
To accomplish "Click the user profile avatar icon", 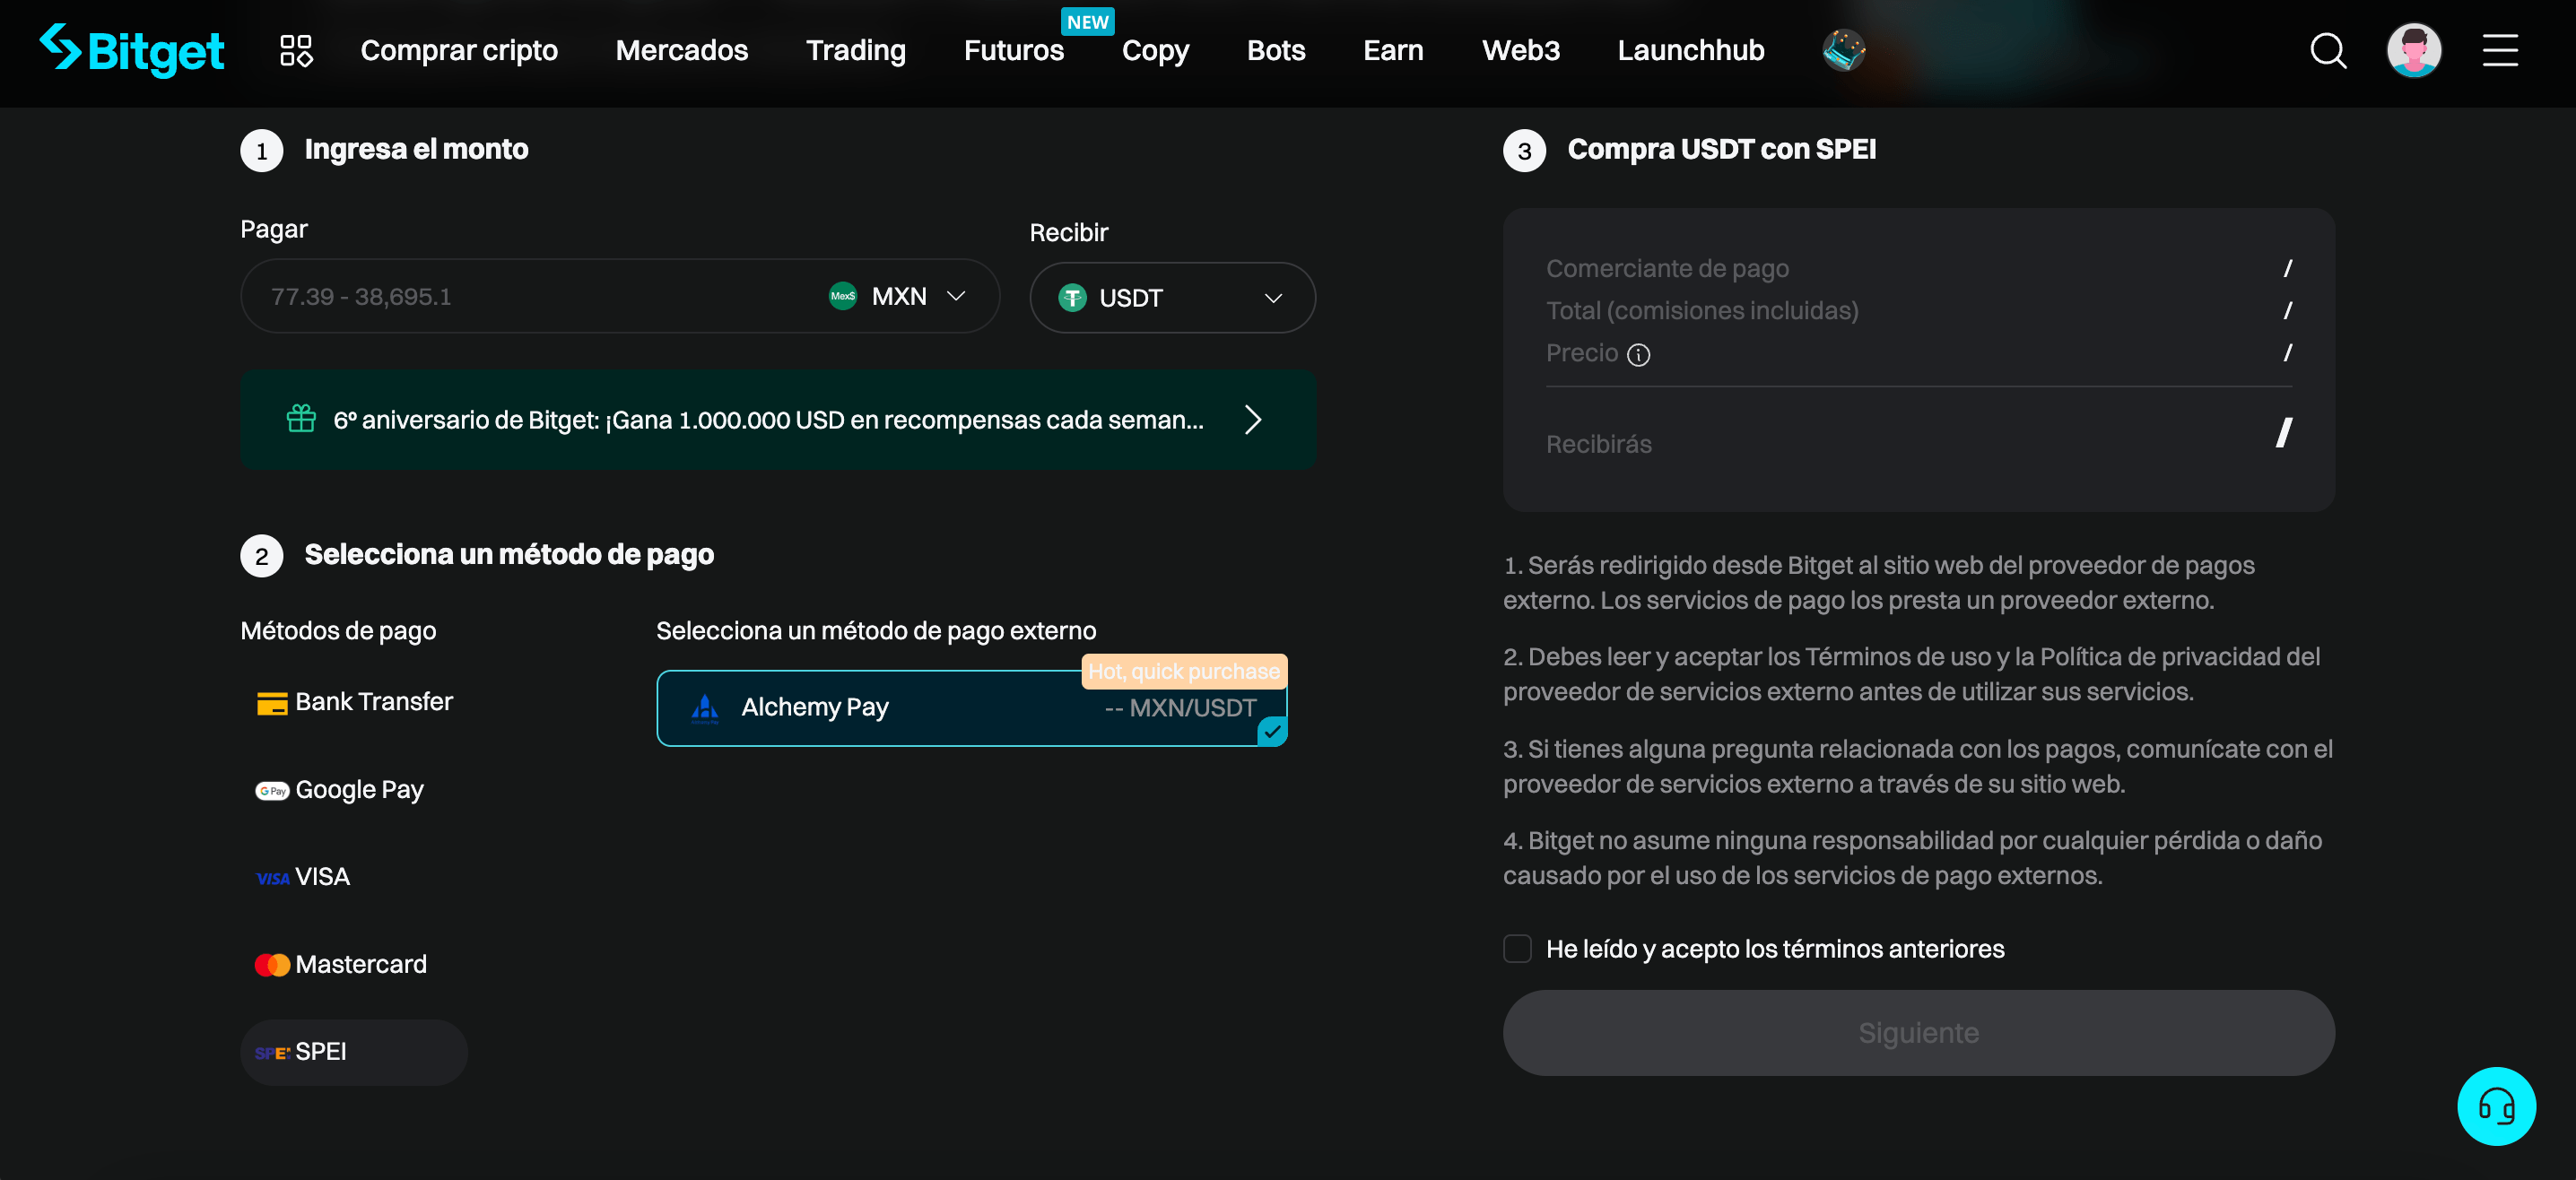I will [2415, 48].
